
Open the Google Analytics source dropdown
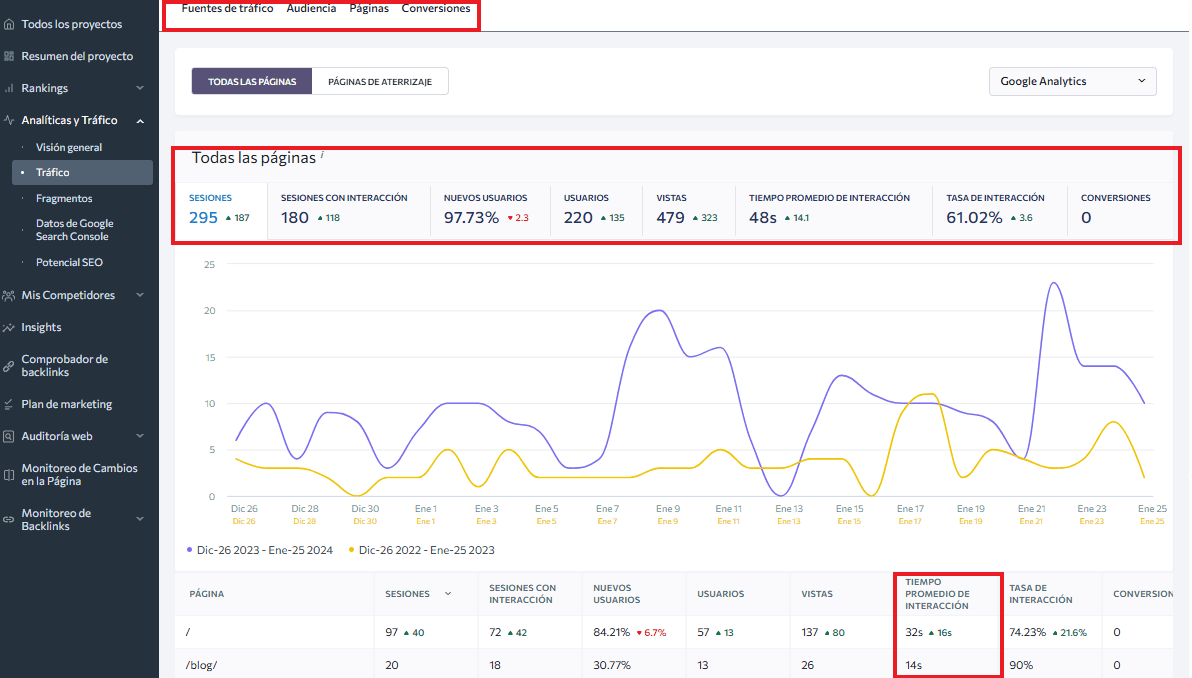tap(1072, 81)
